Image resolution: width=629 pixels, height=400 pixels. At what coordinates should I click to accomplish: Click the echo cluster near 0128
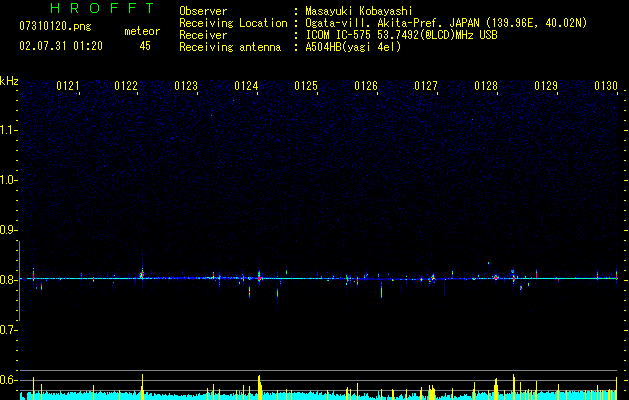(496, 277)
